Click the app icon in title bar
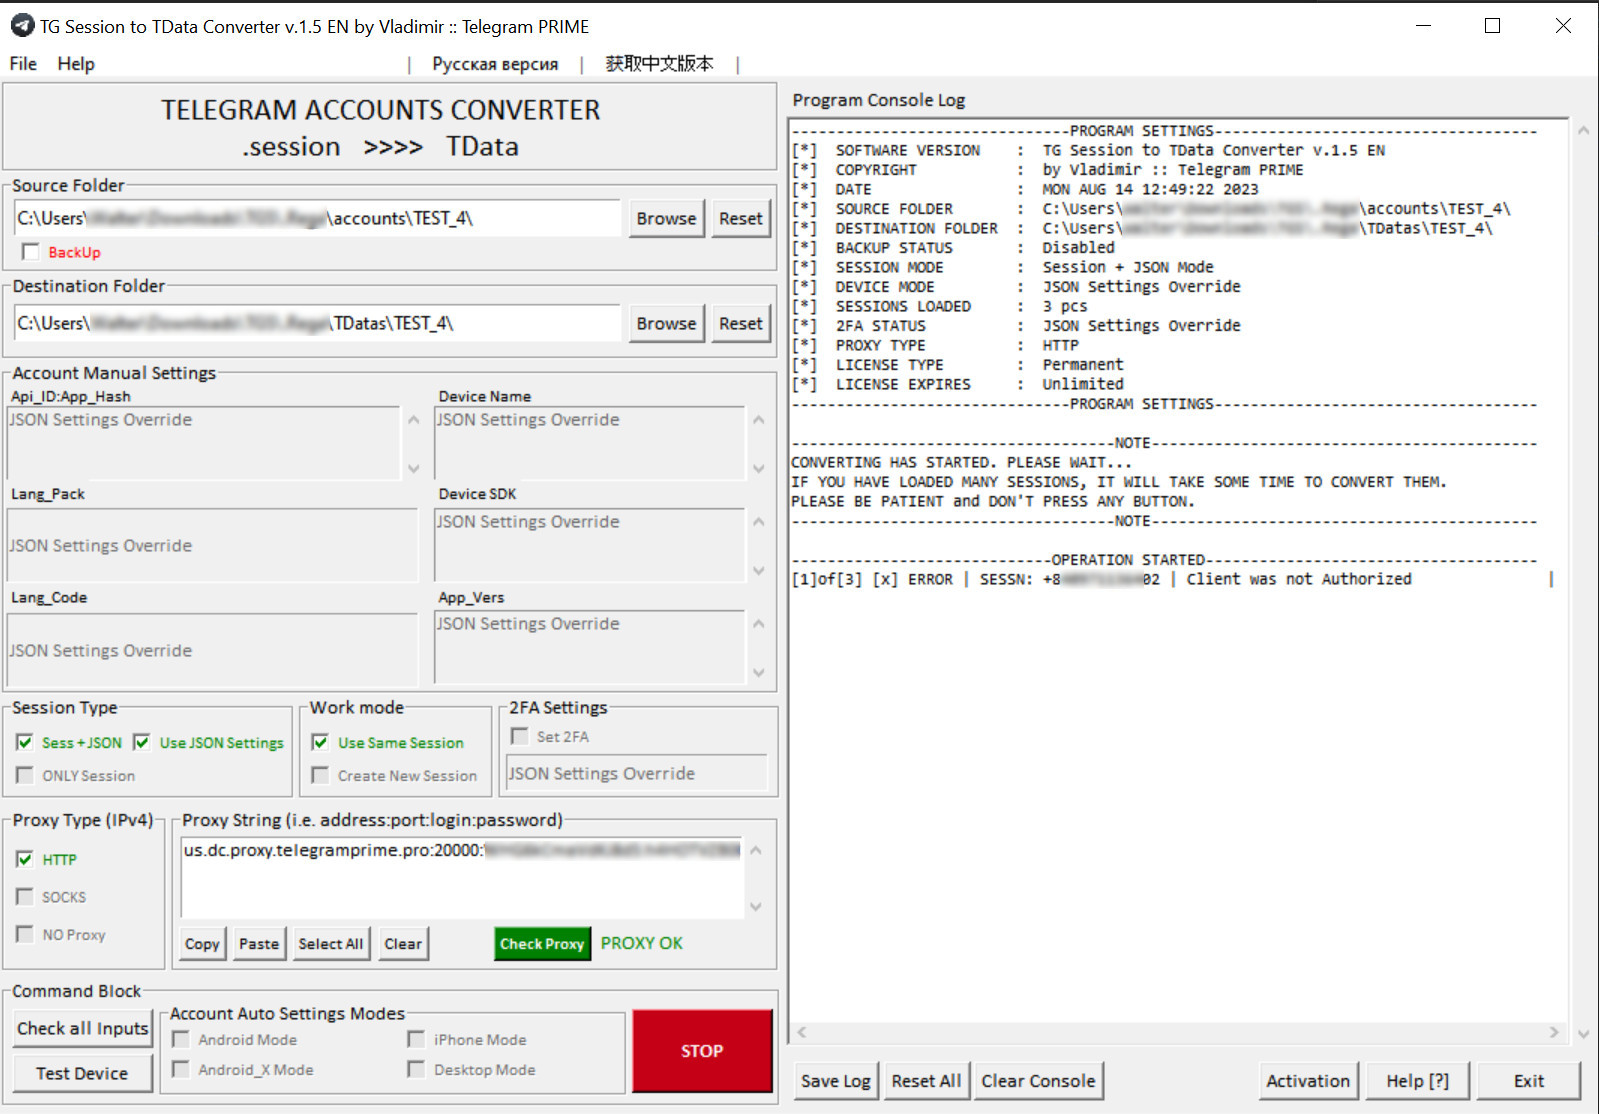Viewport: 1599px width, 1114px height. click(22, 26)
